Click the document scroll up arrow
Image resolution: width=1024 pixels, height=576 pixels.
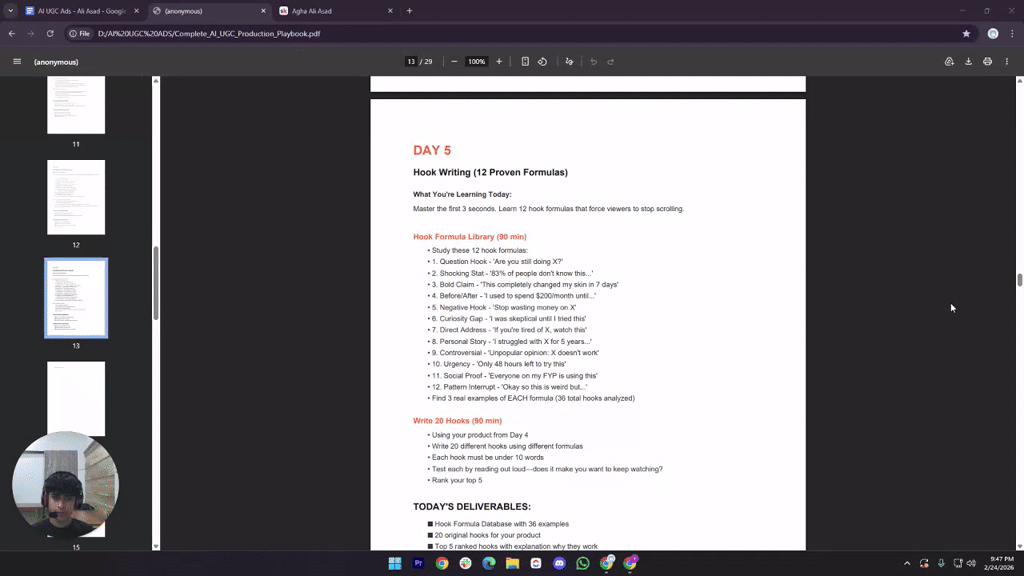(1019, 80)
